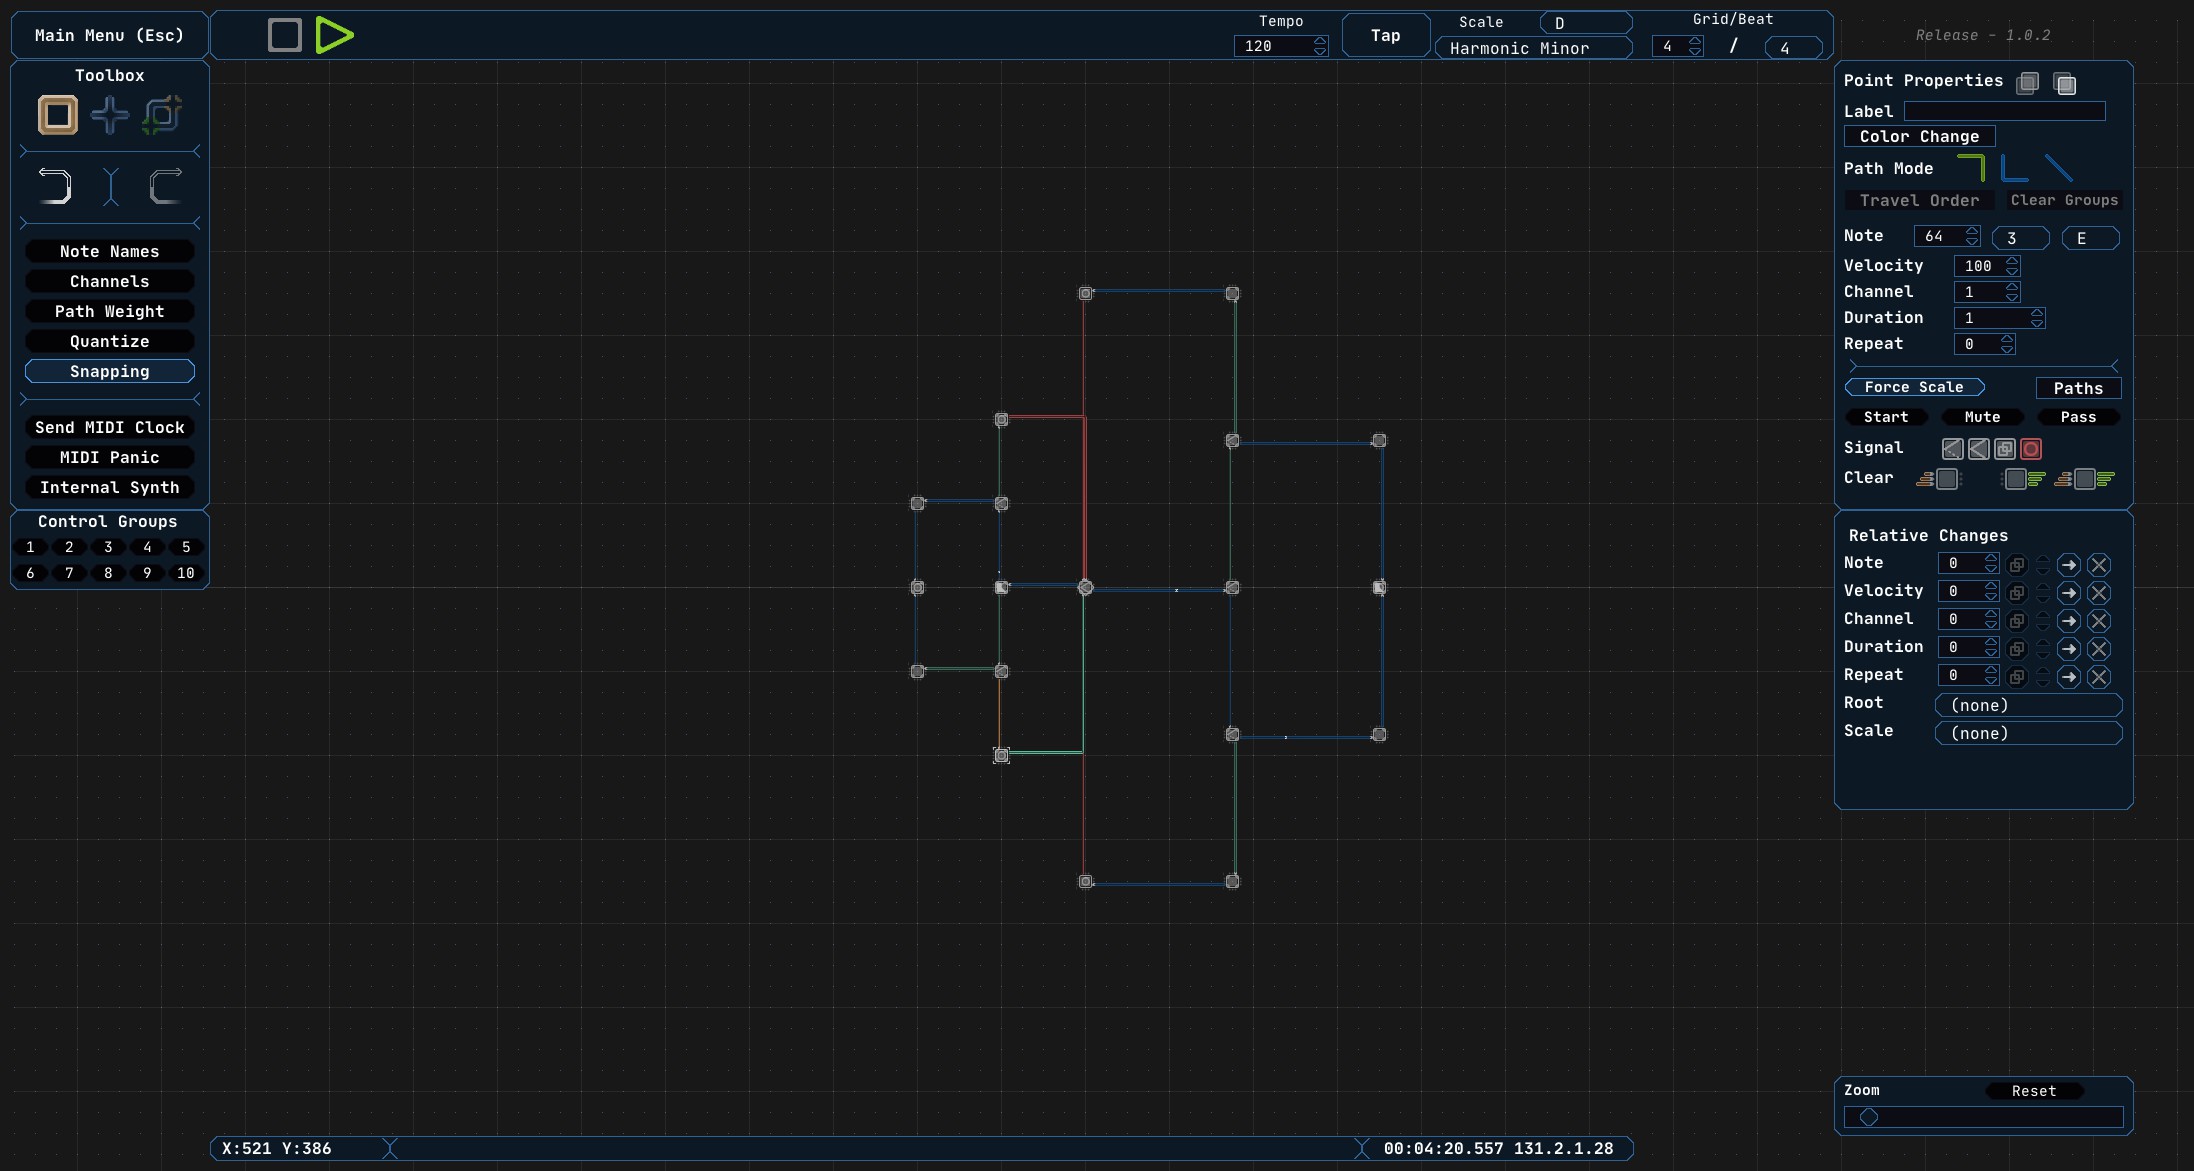Open Main Menu (Esc)
Image resolution: width=2194 pixels, height=1171 pixels.
[x=110, y=35]
